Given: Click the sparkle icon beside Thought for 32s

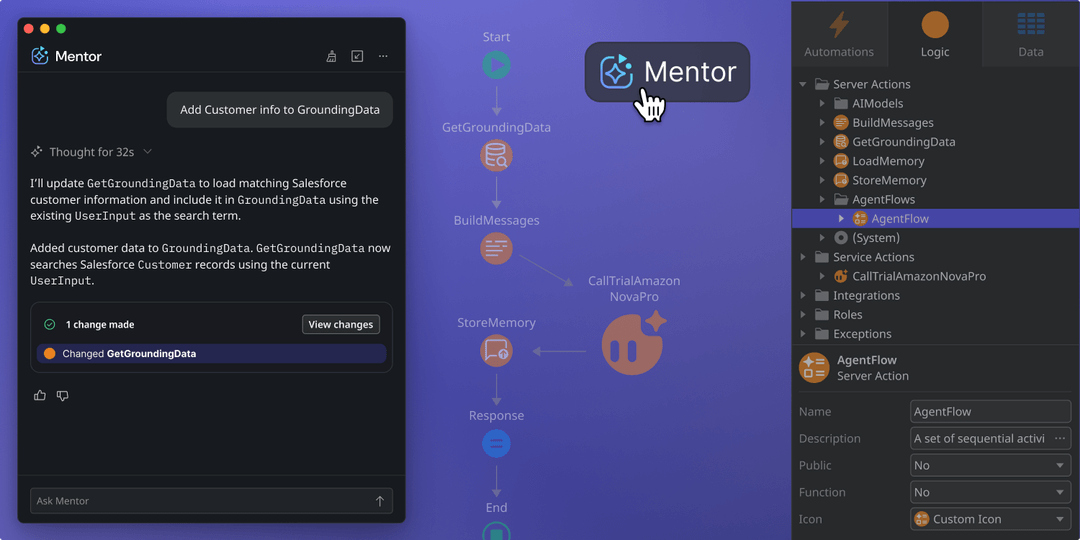Looking at the screenshot, I should tap(37, 152).
